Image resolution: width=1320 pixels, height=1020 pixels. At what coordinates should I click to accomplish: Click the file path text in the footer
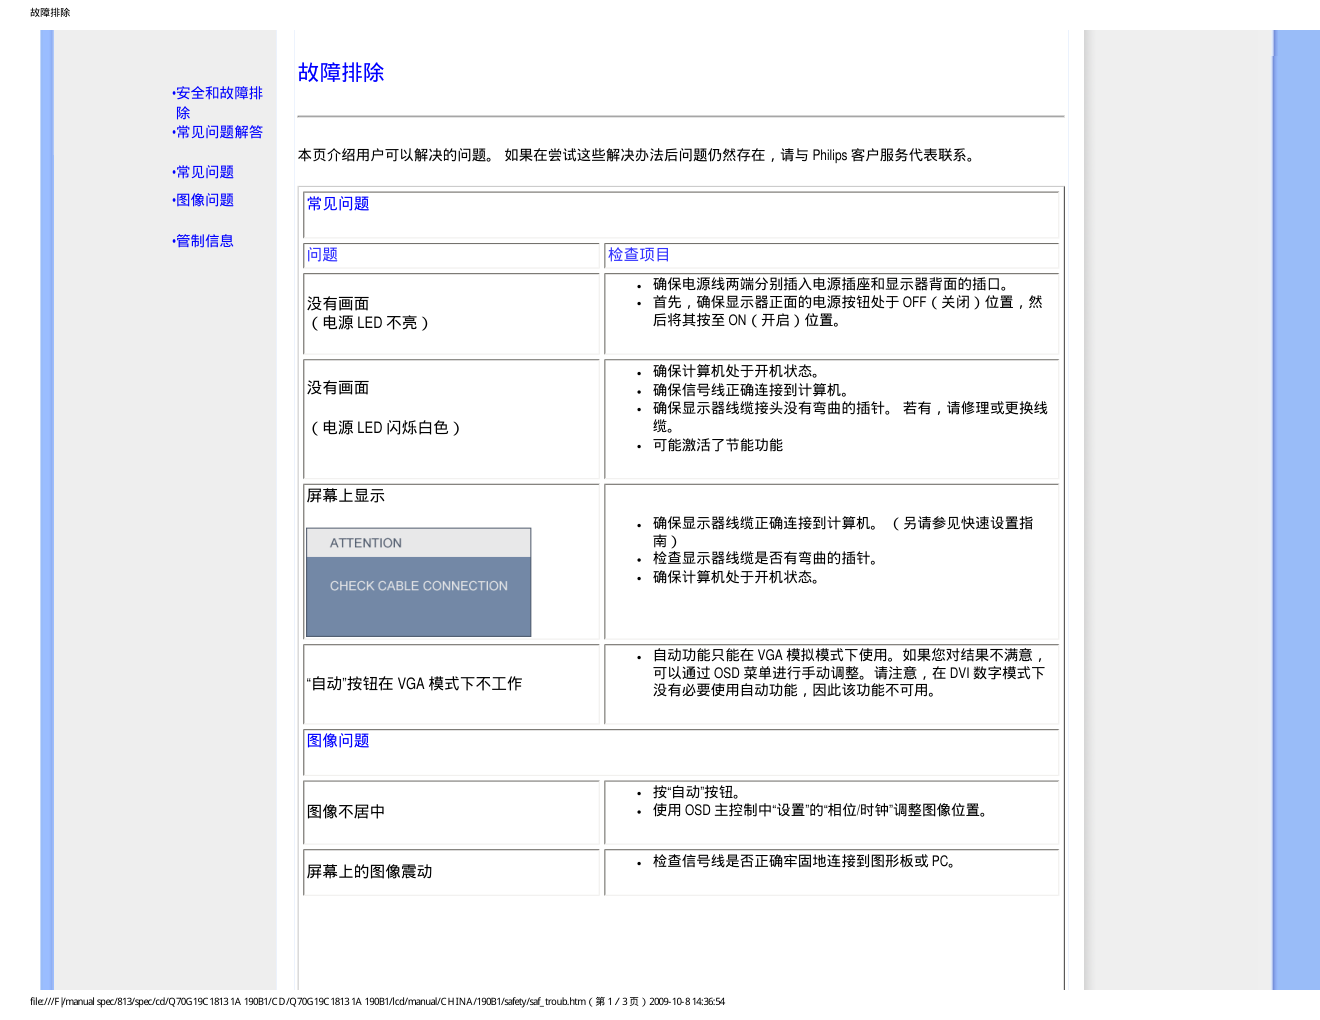tap(377, 1001)
